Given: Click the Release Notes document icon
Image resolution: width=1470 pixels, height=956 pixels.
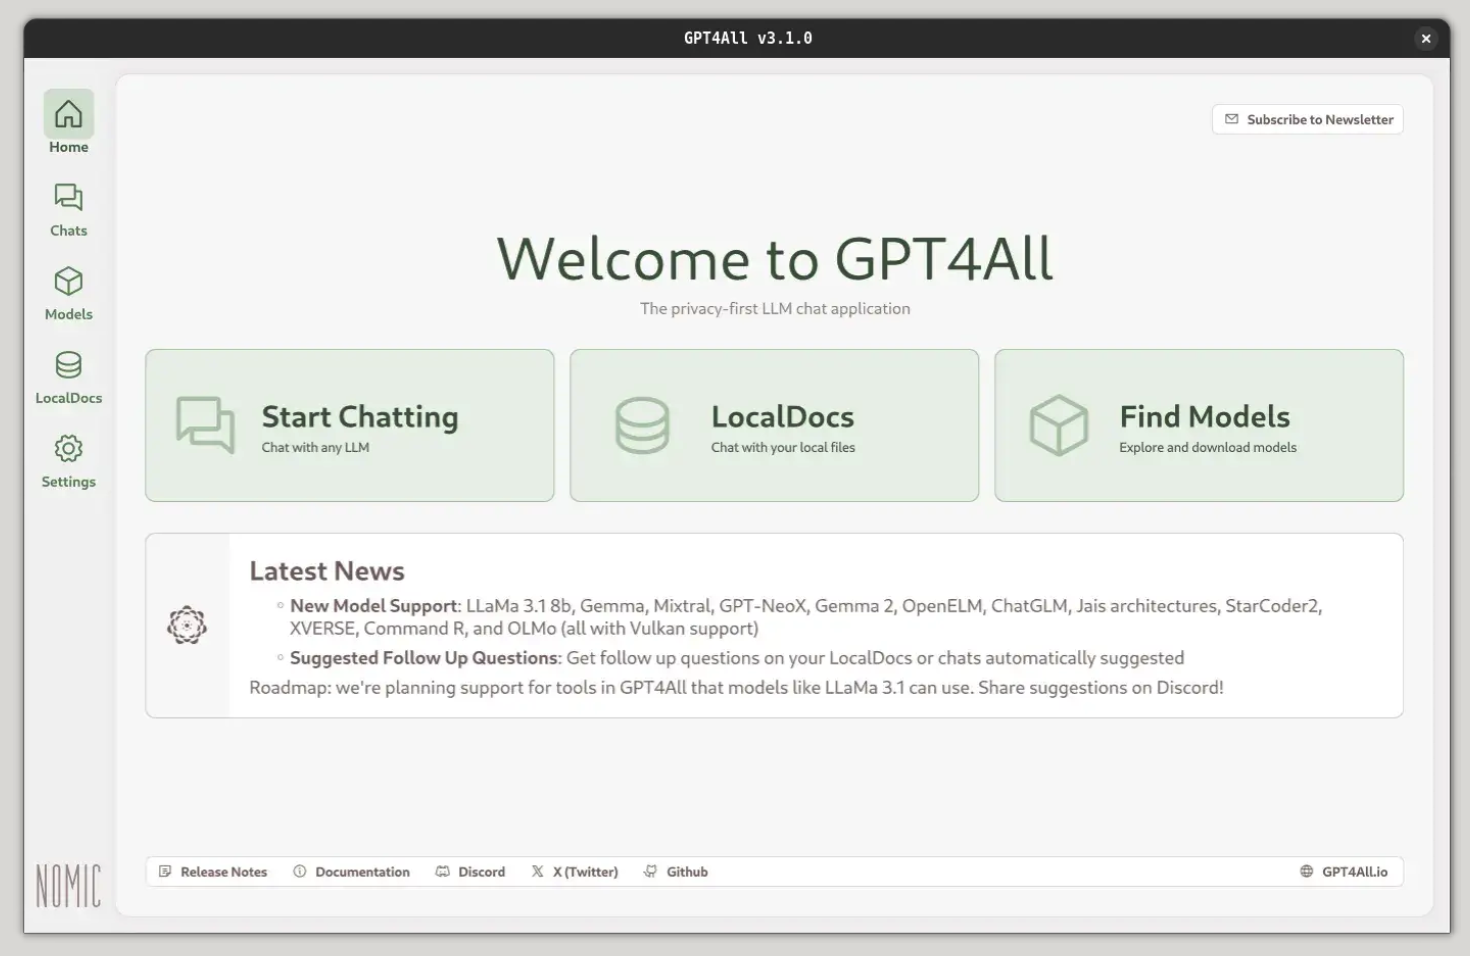Looking at the screenshot, I should tap(165, 872).
